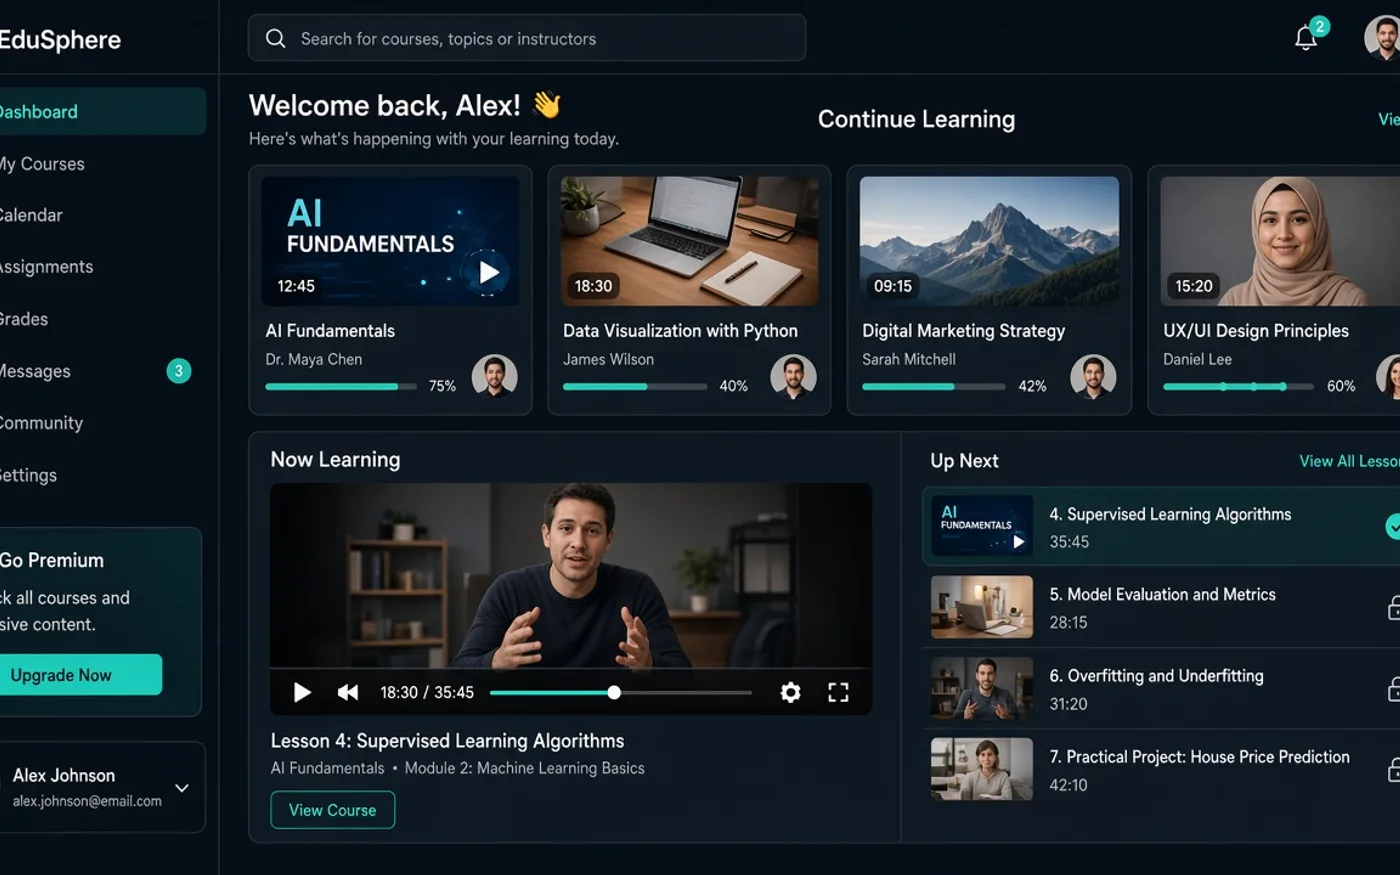
Task: Open Calendar from the sidebar
Action: point(31,215)
